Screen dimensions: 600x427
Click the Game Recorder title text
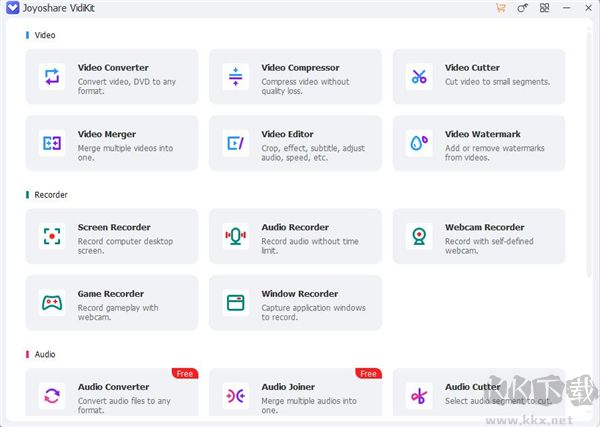coord(111,294)
